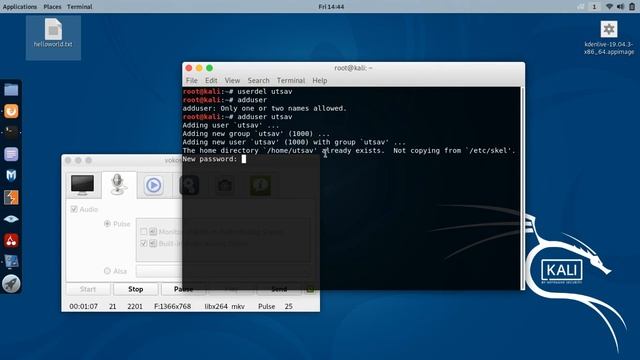Open the Applications menu in top bar
Image resolution: width=640 pixels, height=360 pixels.
(x=20, y=7)
